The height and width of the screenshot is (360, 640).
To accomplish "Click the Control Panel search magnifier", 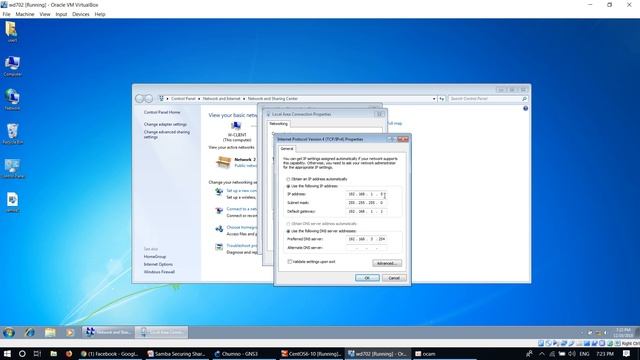I will click(x=524, y=99).
